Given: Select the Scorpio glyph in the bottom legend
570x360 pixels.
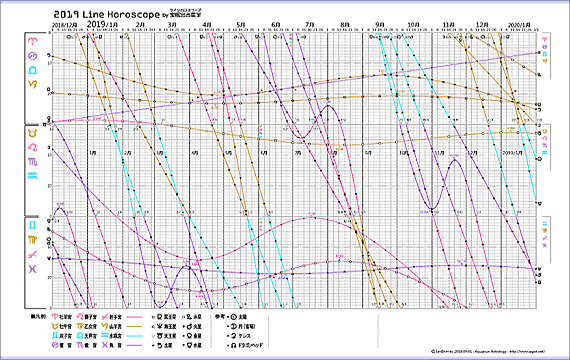Looking at the screenshot, I should (80, 345).
